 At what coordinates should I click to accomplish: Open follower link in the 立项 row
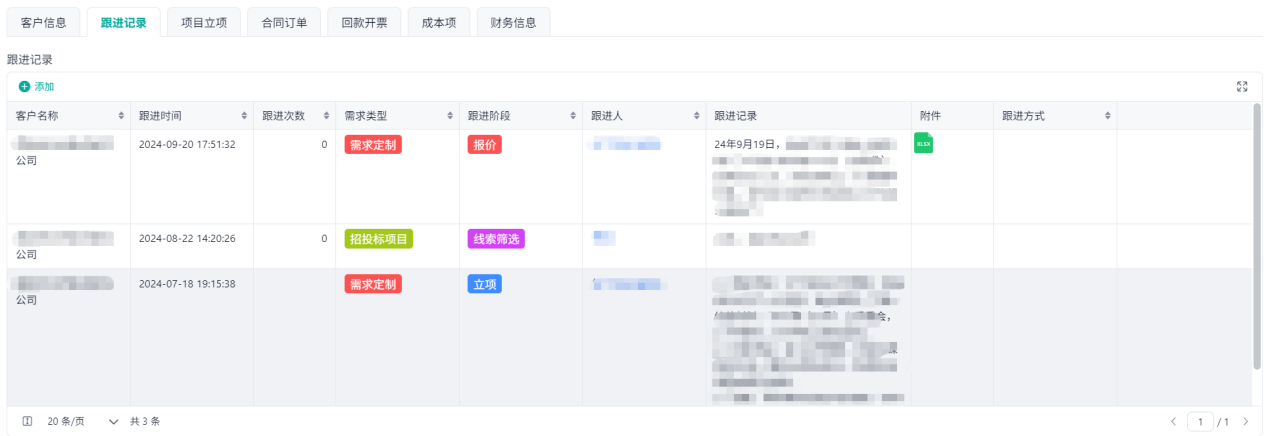point(630,285)
